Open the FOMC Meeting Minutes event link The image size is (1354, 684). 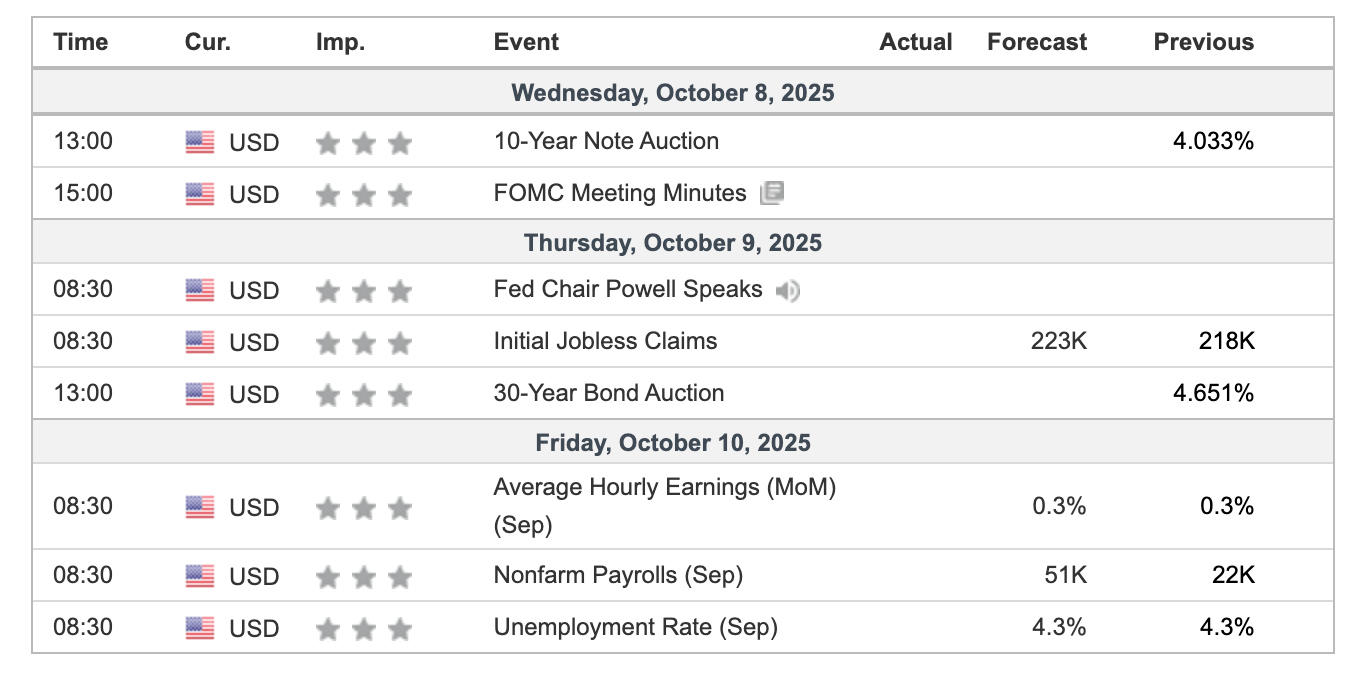619,193
